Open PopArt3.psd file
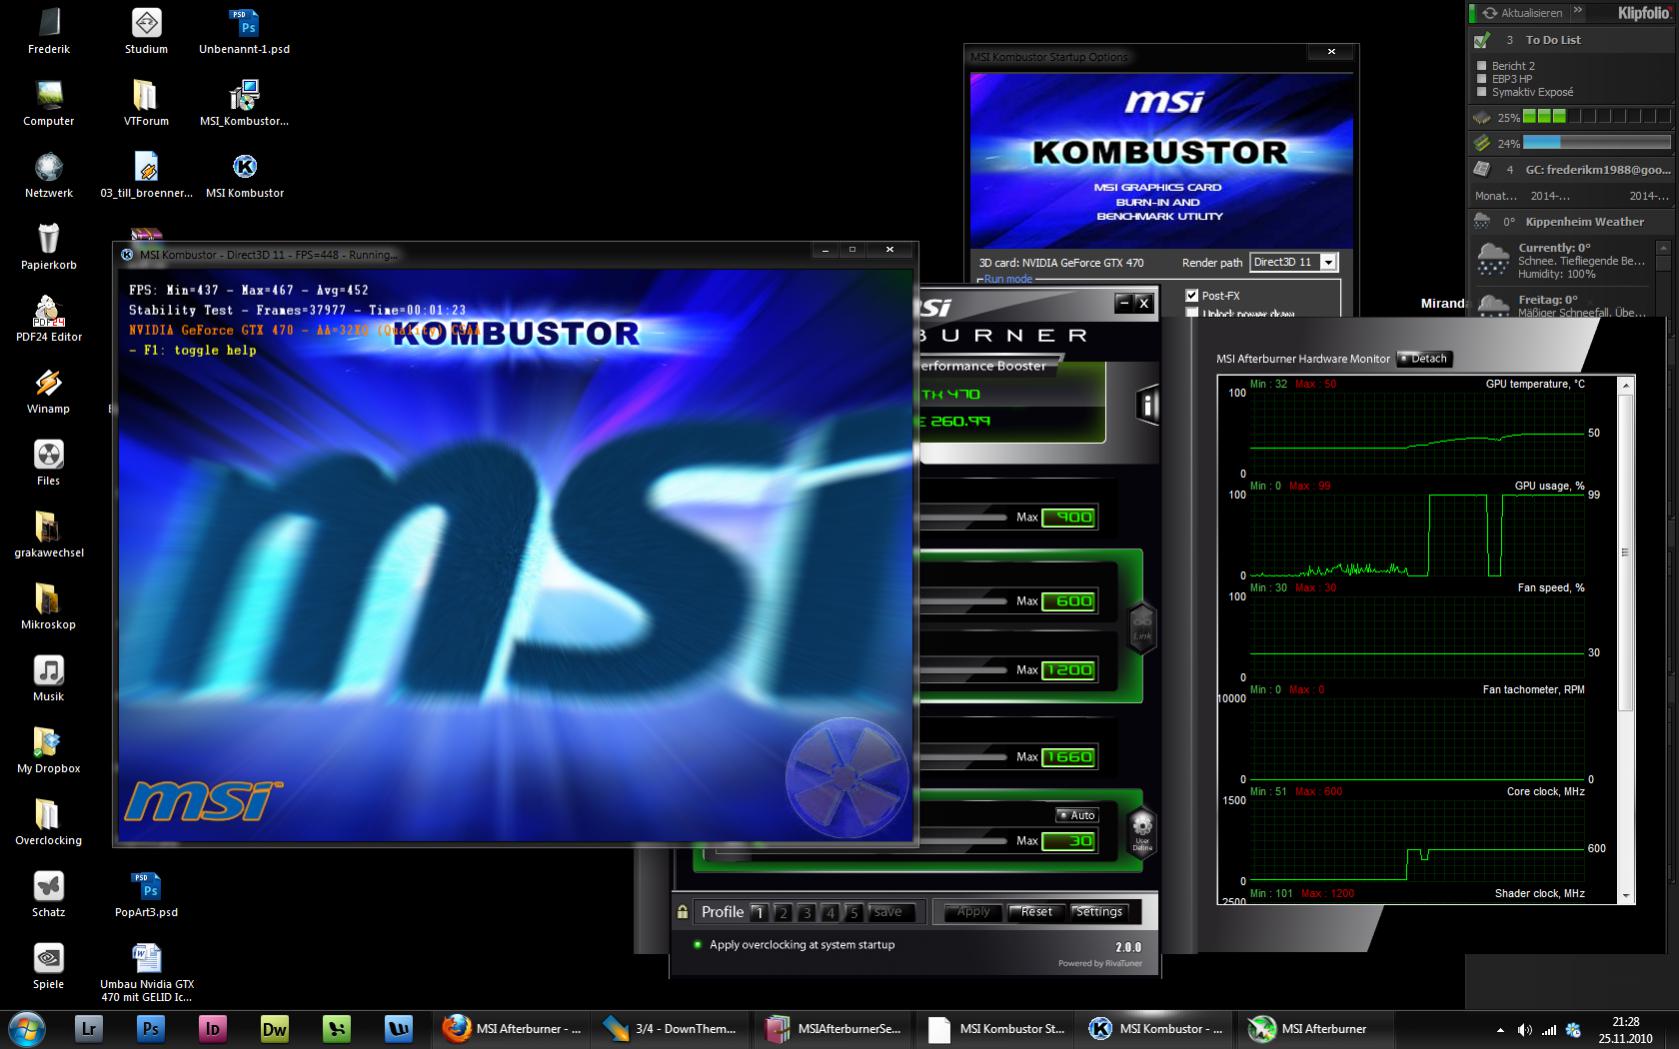The width and height of the screenshot is (1679, 1049). point(146,895)
